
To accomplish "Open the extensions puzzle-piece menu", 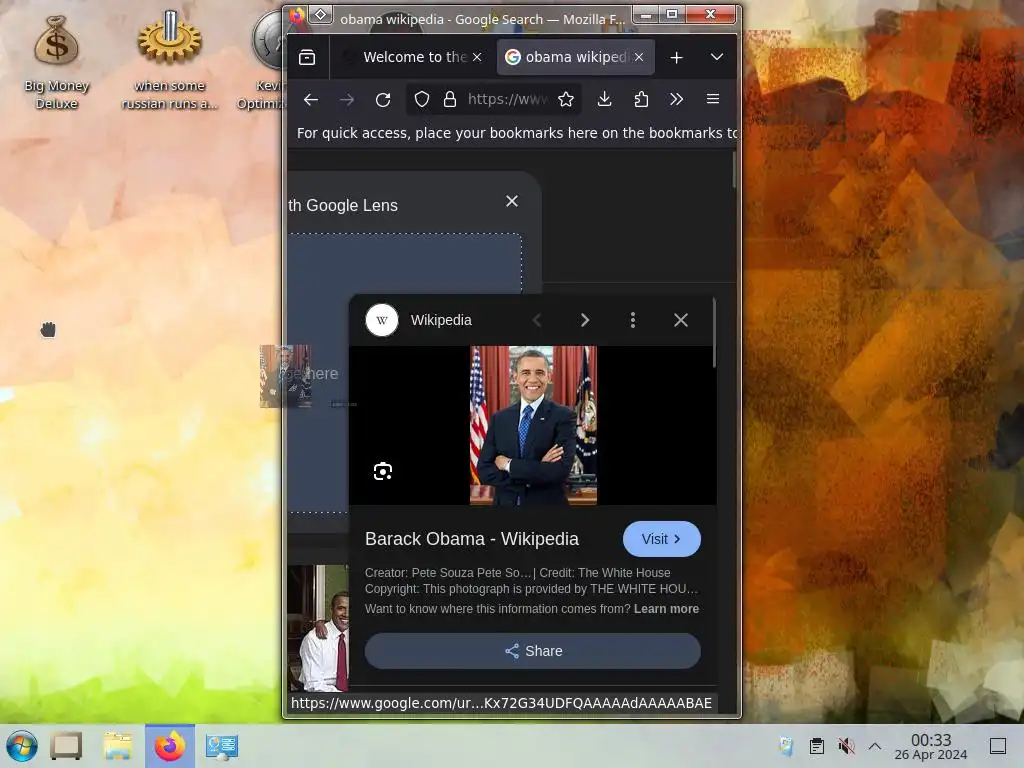I will pyautogui.click(x=641, y=99).
